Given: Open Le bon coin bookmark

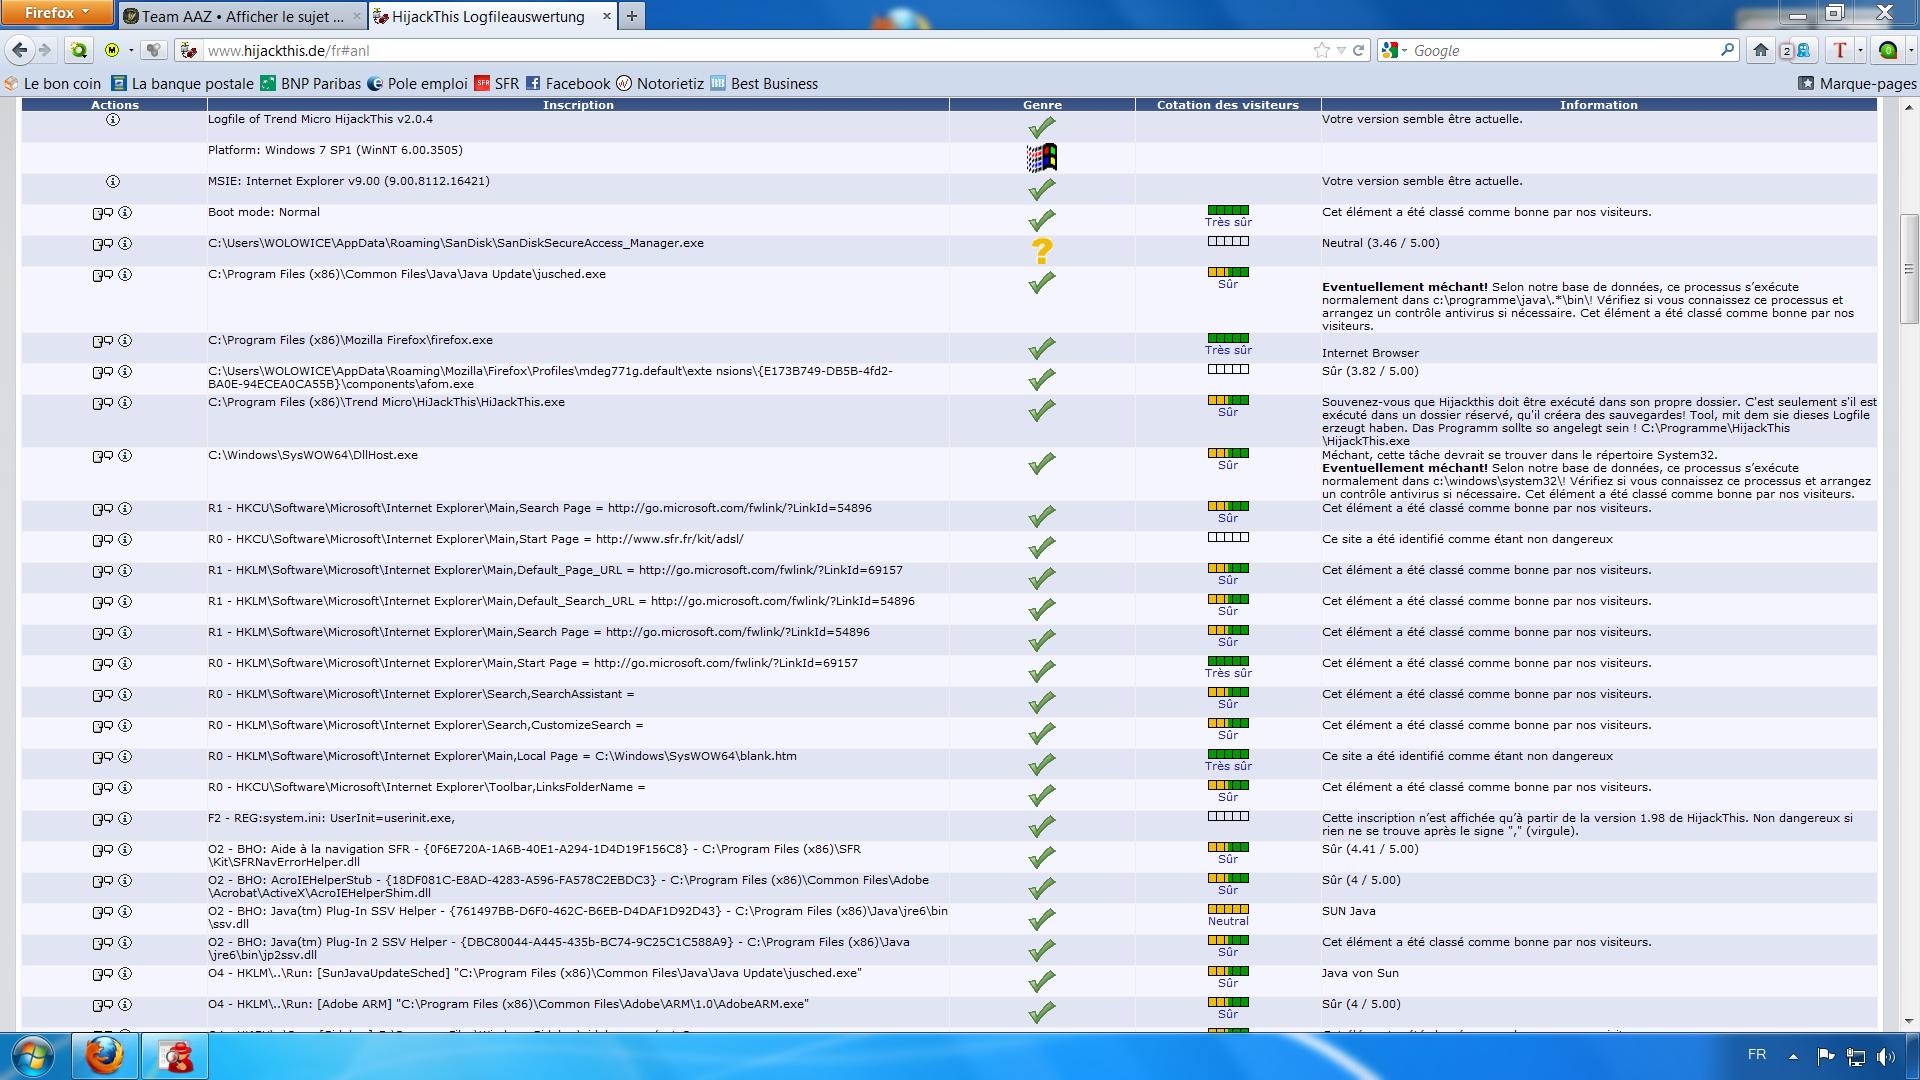Looking at the screenshot, I should point(53,84).
